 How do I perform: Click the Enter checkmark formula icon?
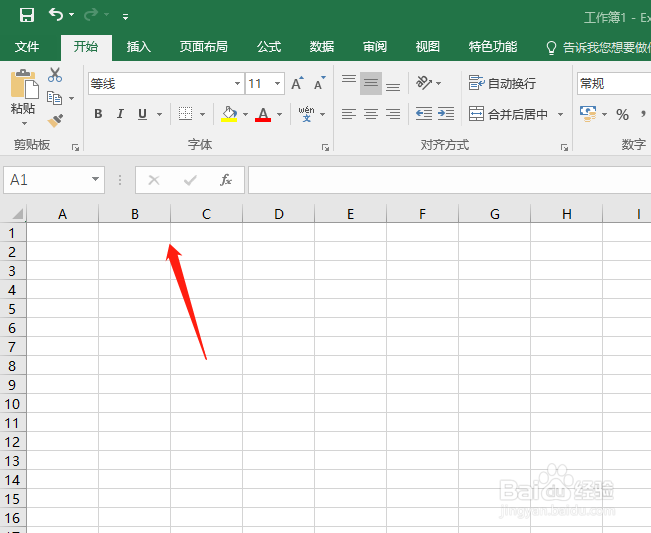190,180
